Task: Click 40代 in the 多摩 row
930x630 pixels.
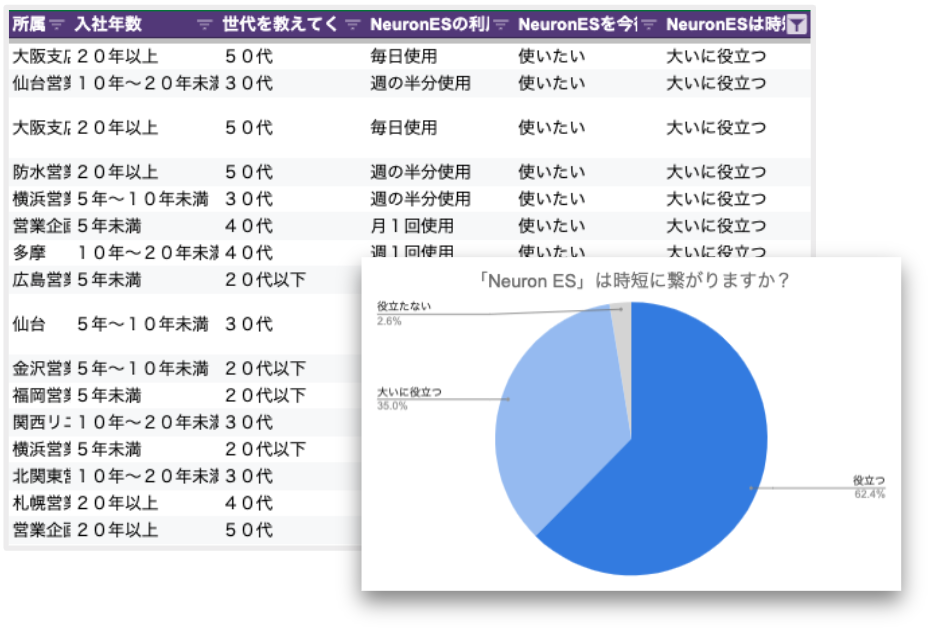Action: pos(249,253)
